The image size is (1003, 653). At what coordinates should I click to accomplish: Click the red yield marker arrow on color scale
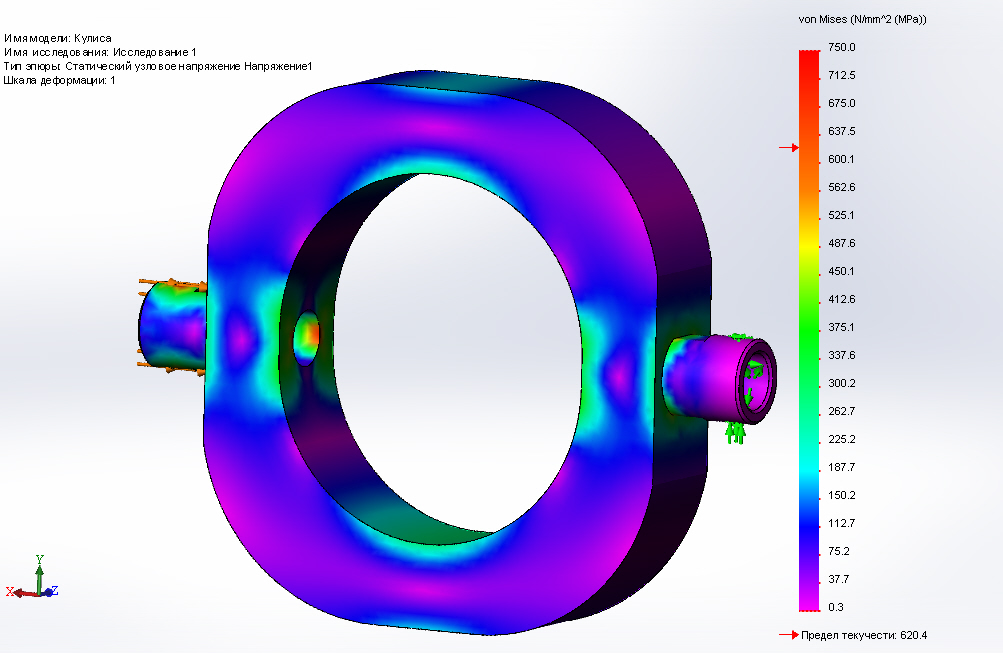click(x=789, y=148)
